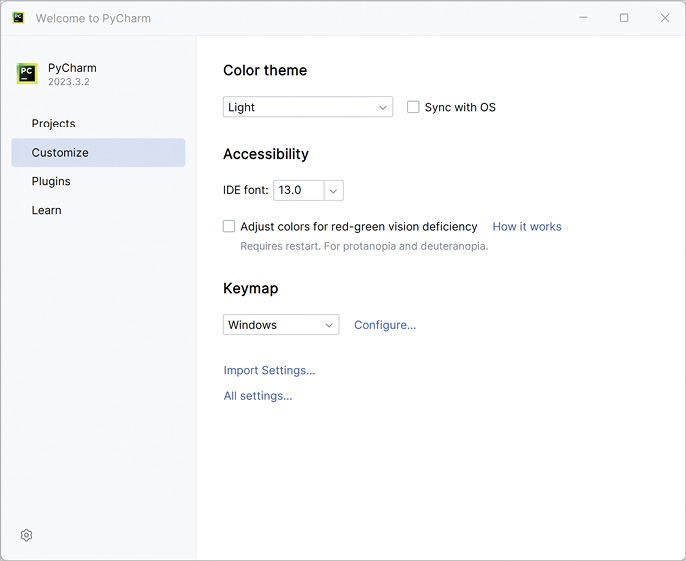Image resolution: width=686 pixels, height=561 pixels.
Task: Switch to the Projects tab
Action: (x=98, y=123)
